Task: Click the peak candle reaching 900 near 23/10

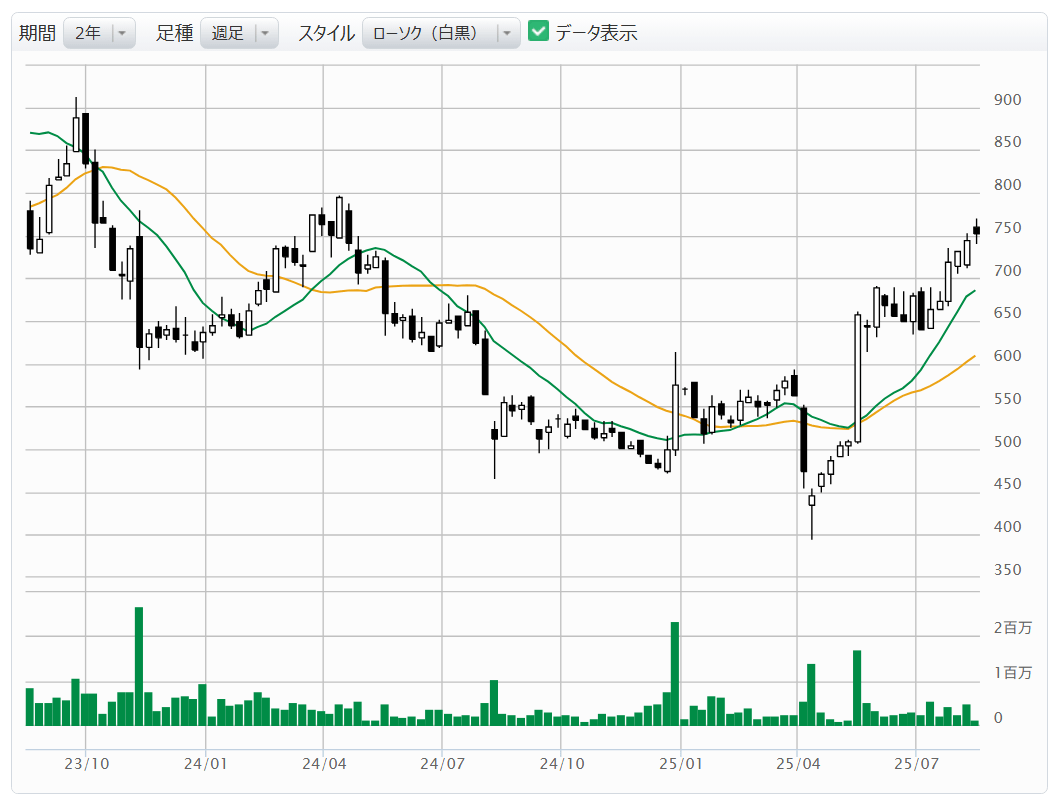Action: tap(76, 133)
